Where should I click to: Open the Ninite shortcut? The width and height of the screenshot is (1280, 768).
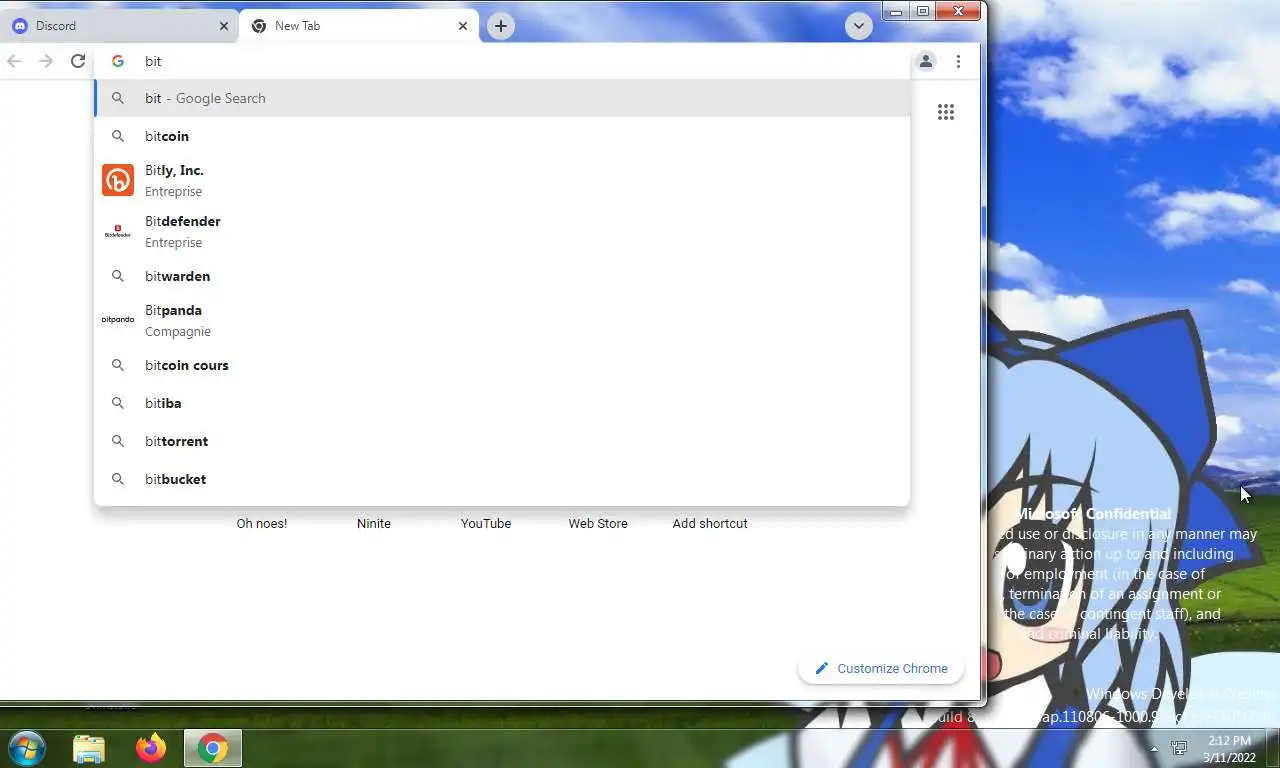(374, 523)
